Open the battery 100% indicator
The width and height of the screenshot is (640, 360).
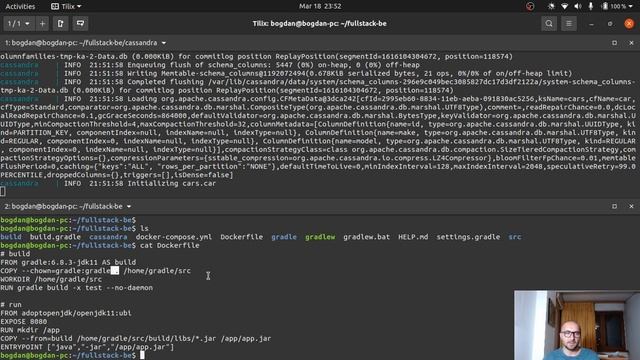(614, 6)
